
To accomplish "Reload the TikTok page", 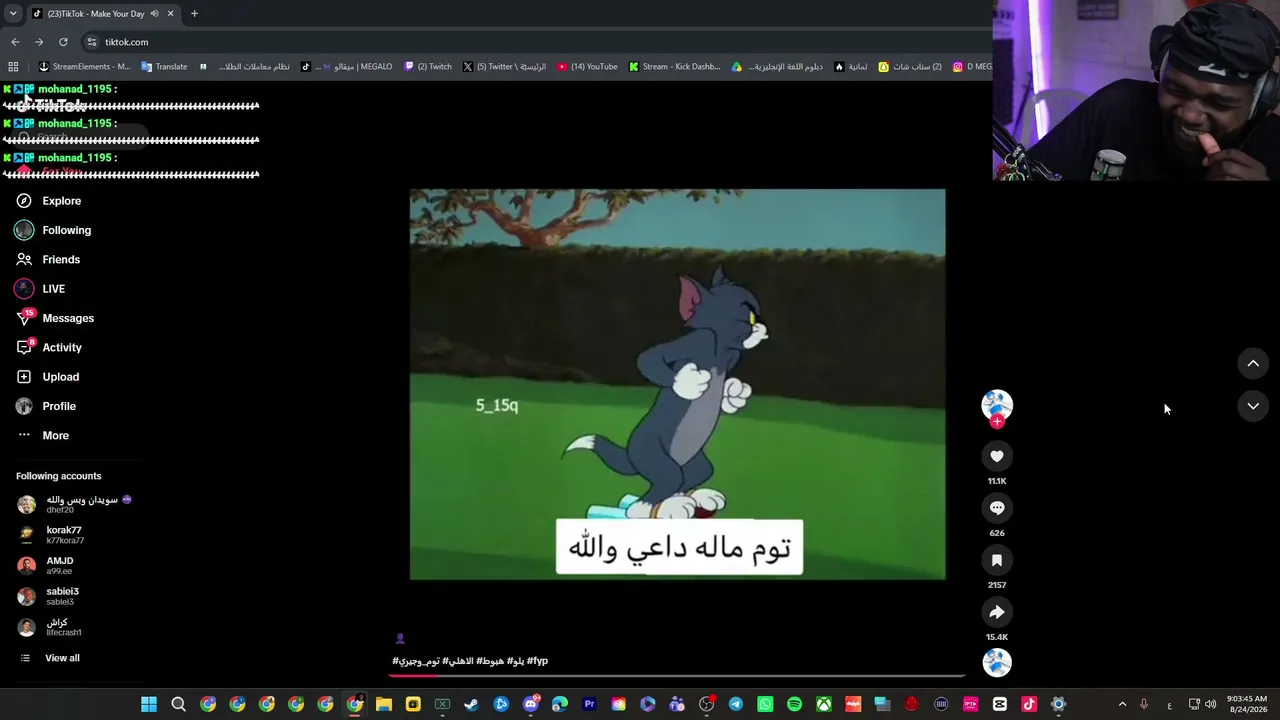I will tap(63, 42).
